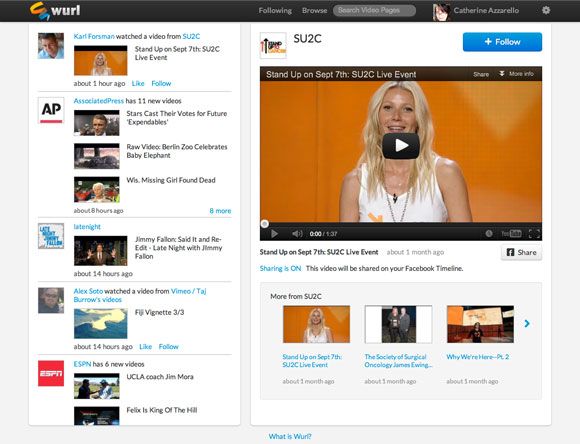
Task: Open Stand Up on Sept 7th thumbnail in More from SU2C
Action: pos(316,324)
